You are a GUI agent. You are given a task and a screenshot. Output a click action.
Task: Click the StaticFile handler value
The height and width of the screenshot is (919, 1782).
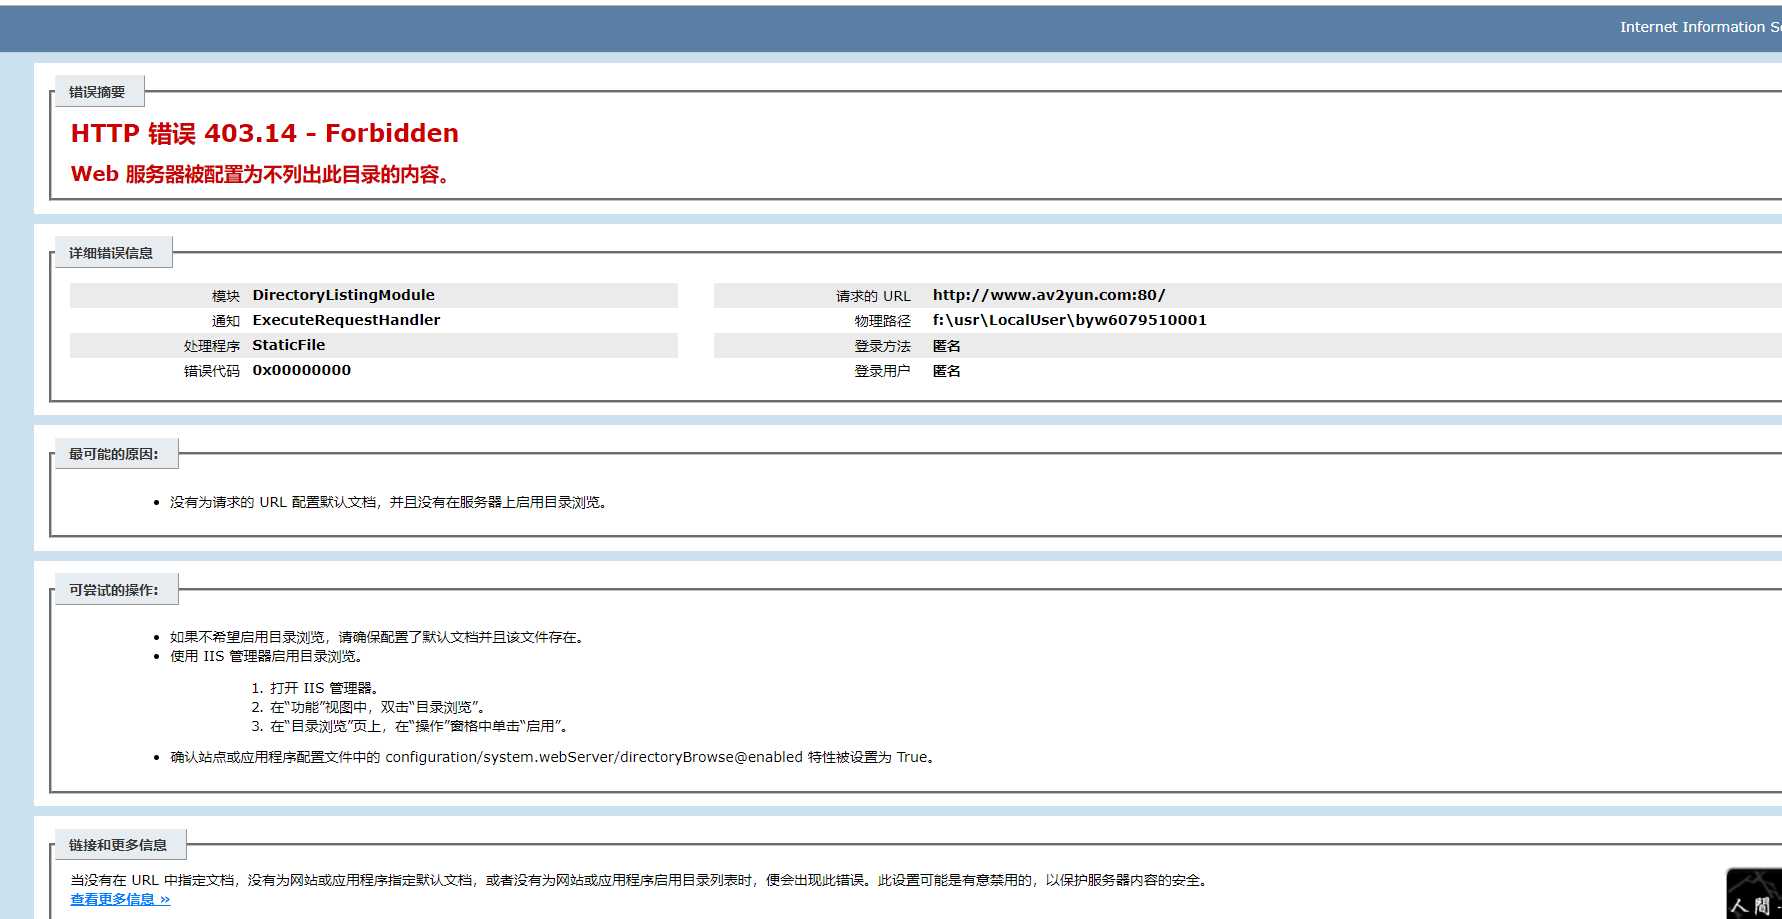click(288, 345)
